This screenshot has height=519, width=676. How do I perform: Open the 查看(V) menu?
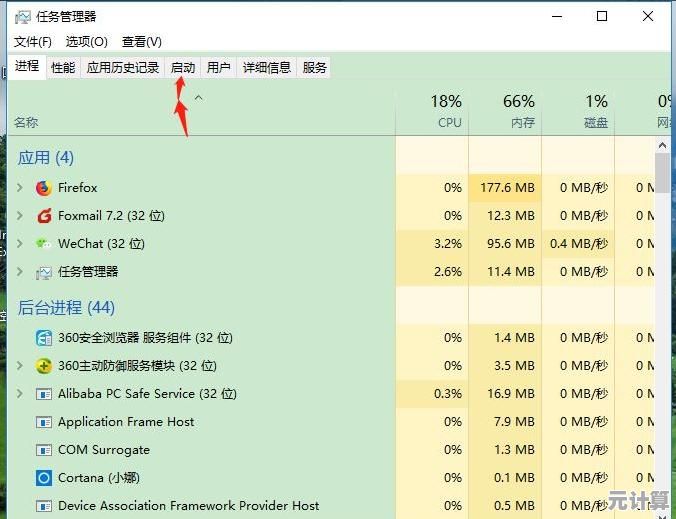[x=141, y=41]
